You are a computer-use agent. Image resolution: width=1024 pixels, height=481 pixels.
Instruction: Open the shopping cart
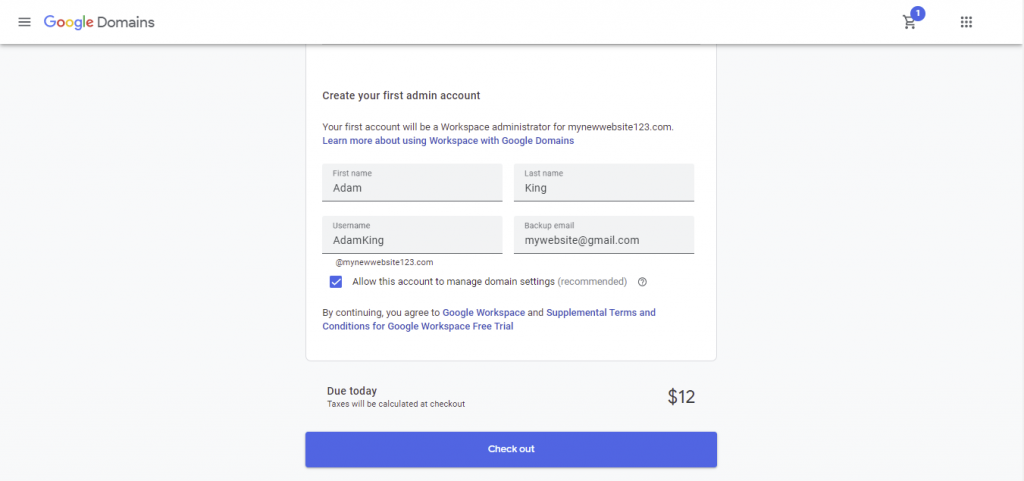(909, 23)
